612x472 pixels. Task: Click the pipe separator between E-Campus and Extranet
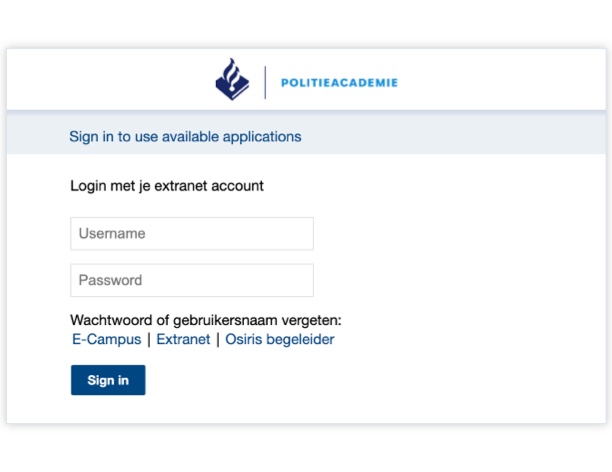pos(149,340)
